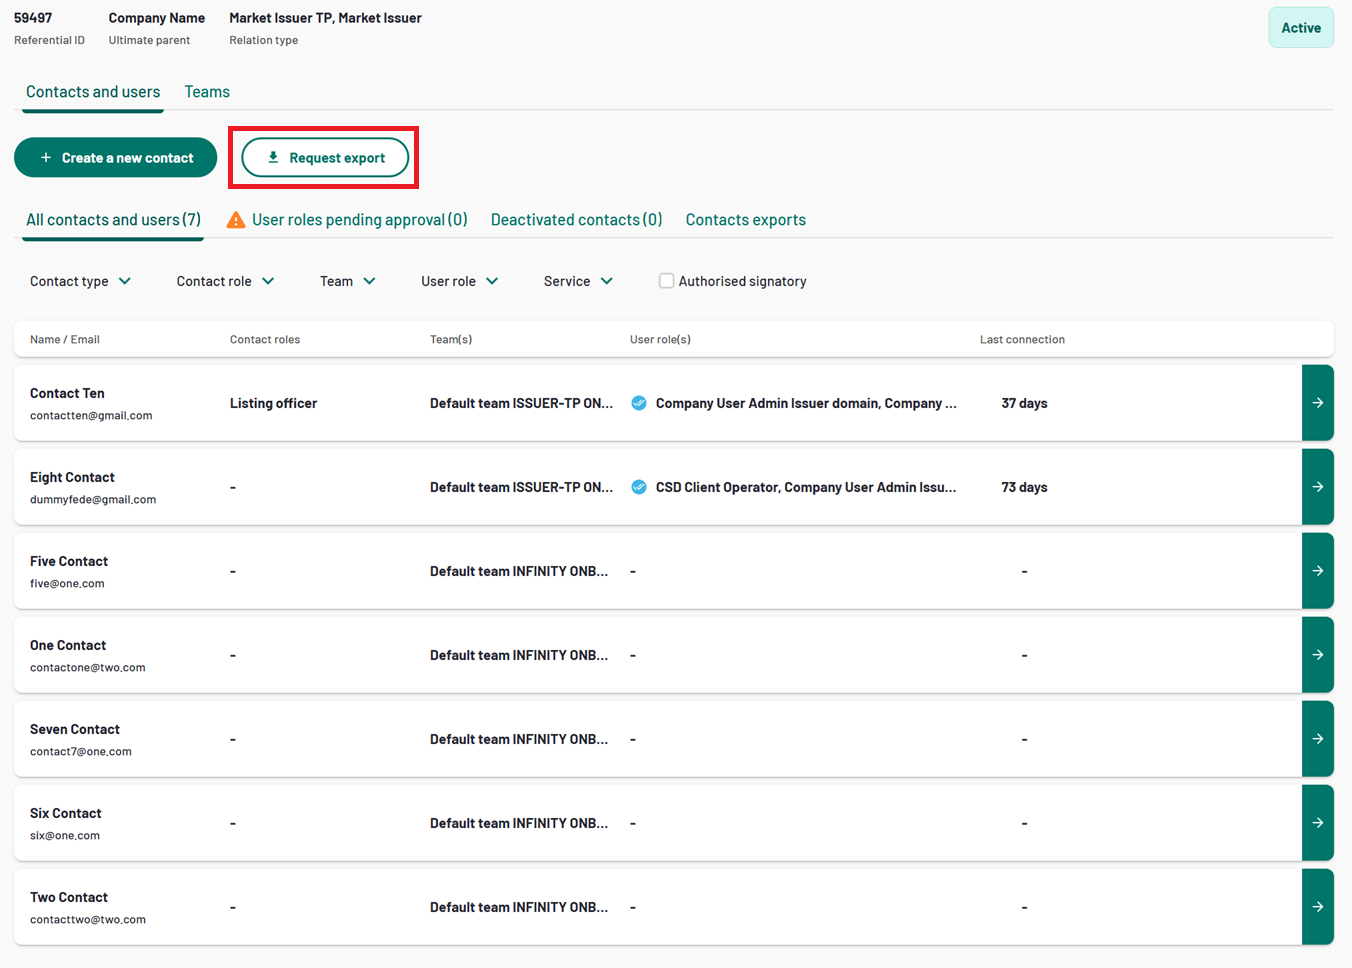Click email contacttwo@two.com
This screenshot has width=1352, height=968.
pyautogui.click(x=88, y=920)
